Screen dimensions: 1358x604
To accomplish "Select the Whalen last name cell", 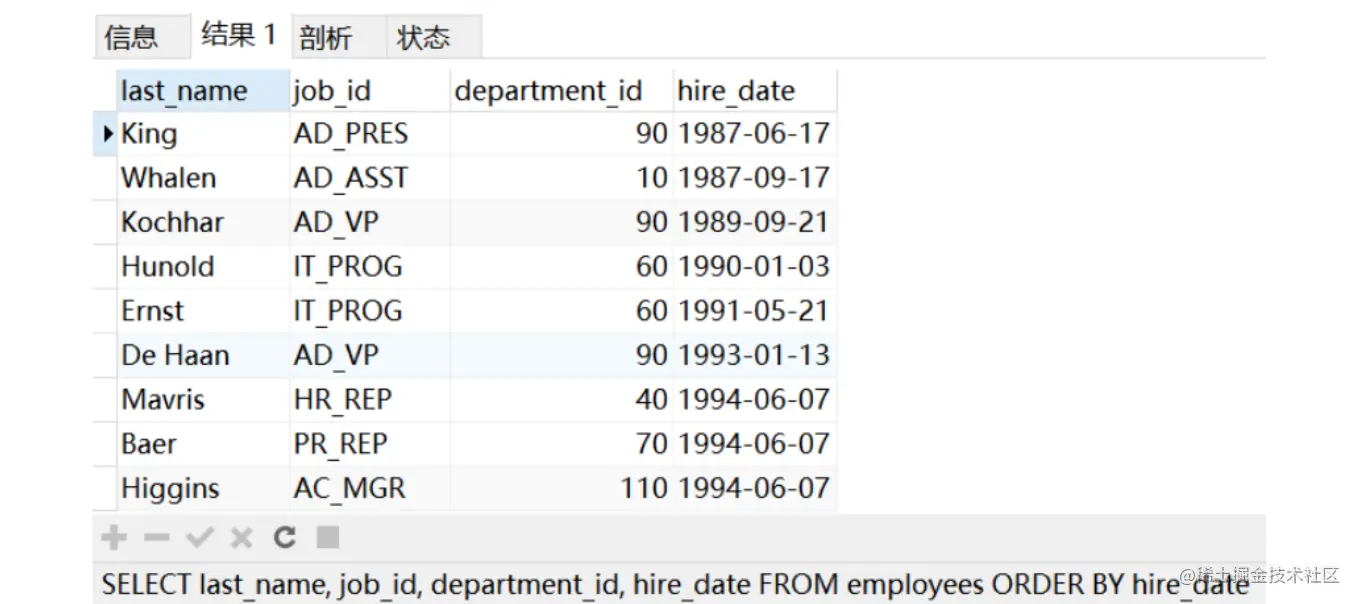I will pyautogui.click(x=169, y=178).
